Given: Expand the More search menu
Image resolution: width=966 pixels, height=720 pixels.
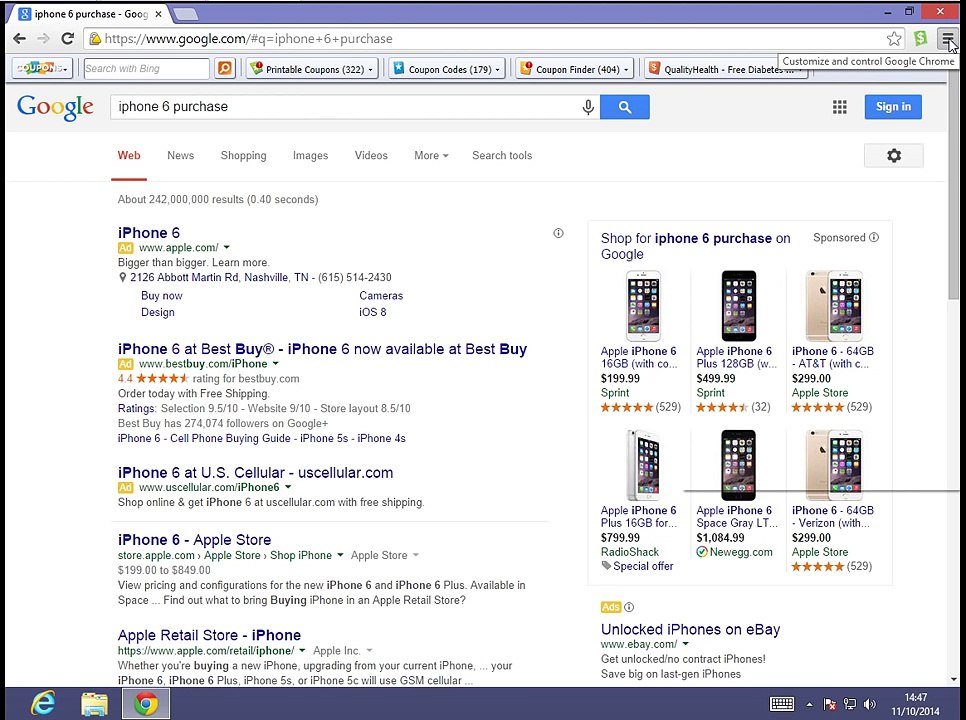Looking at the screenshot, I should click(431, 155).
